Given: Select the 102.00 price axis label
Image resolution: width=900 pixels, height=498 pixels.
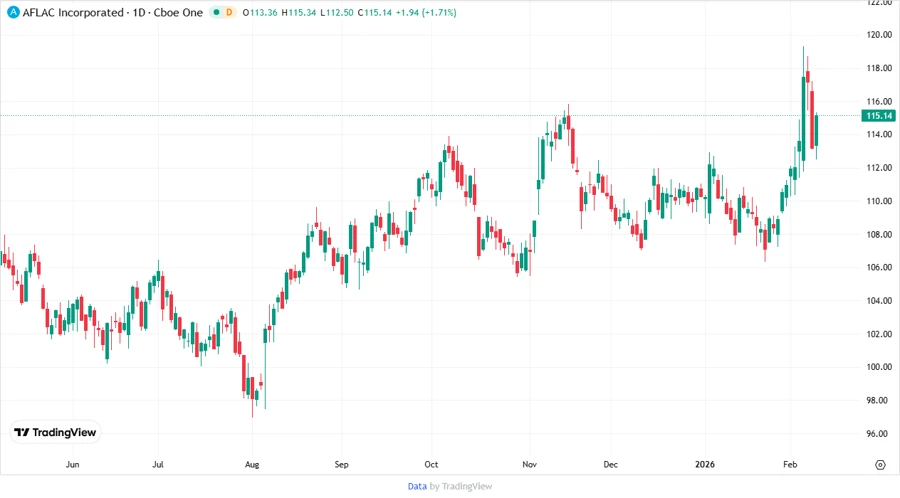Looking at the screenshot, I should 879,334.
